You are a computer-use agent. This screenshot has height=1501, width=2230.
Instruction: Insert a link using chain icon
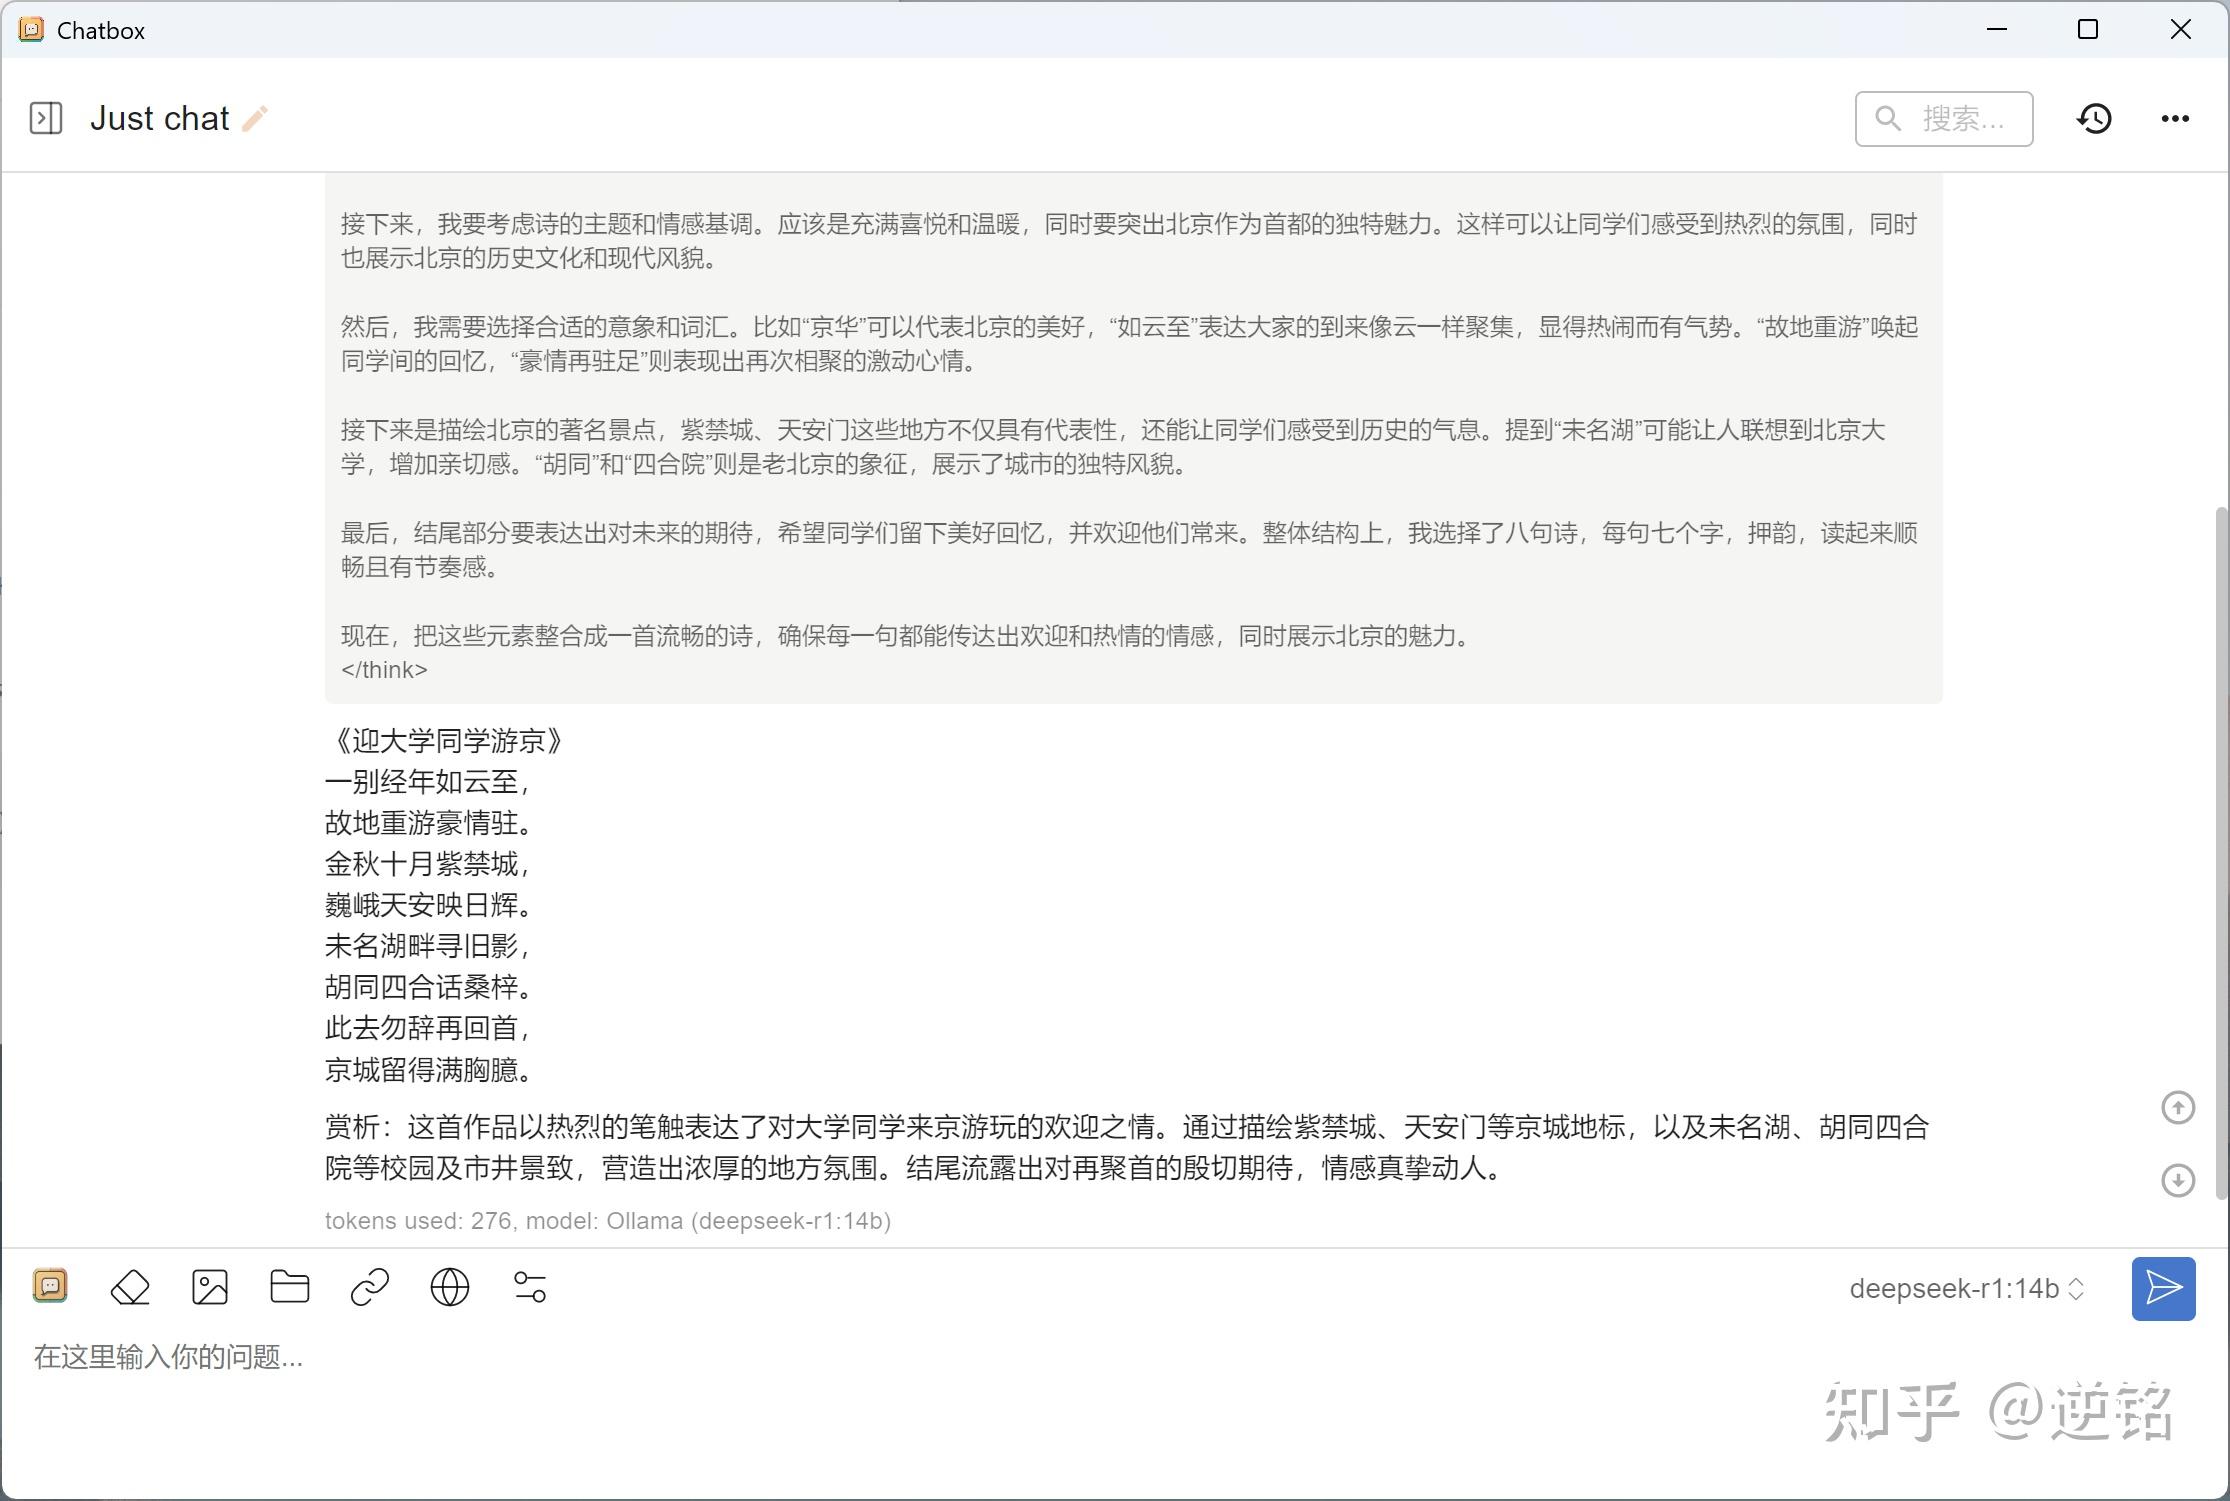pos(370,1287)
